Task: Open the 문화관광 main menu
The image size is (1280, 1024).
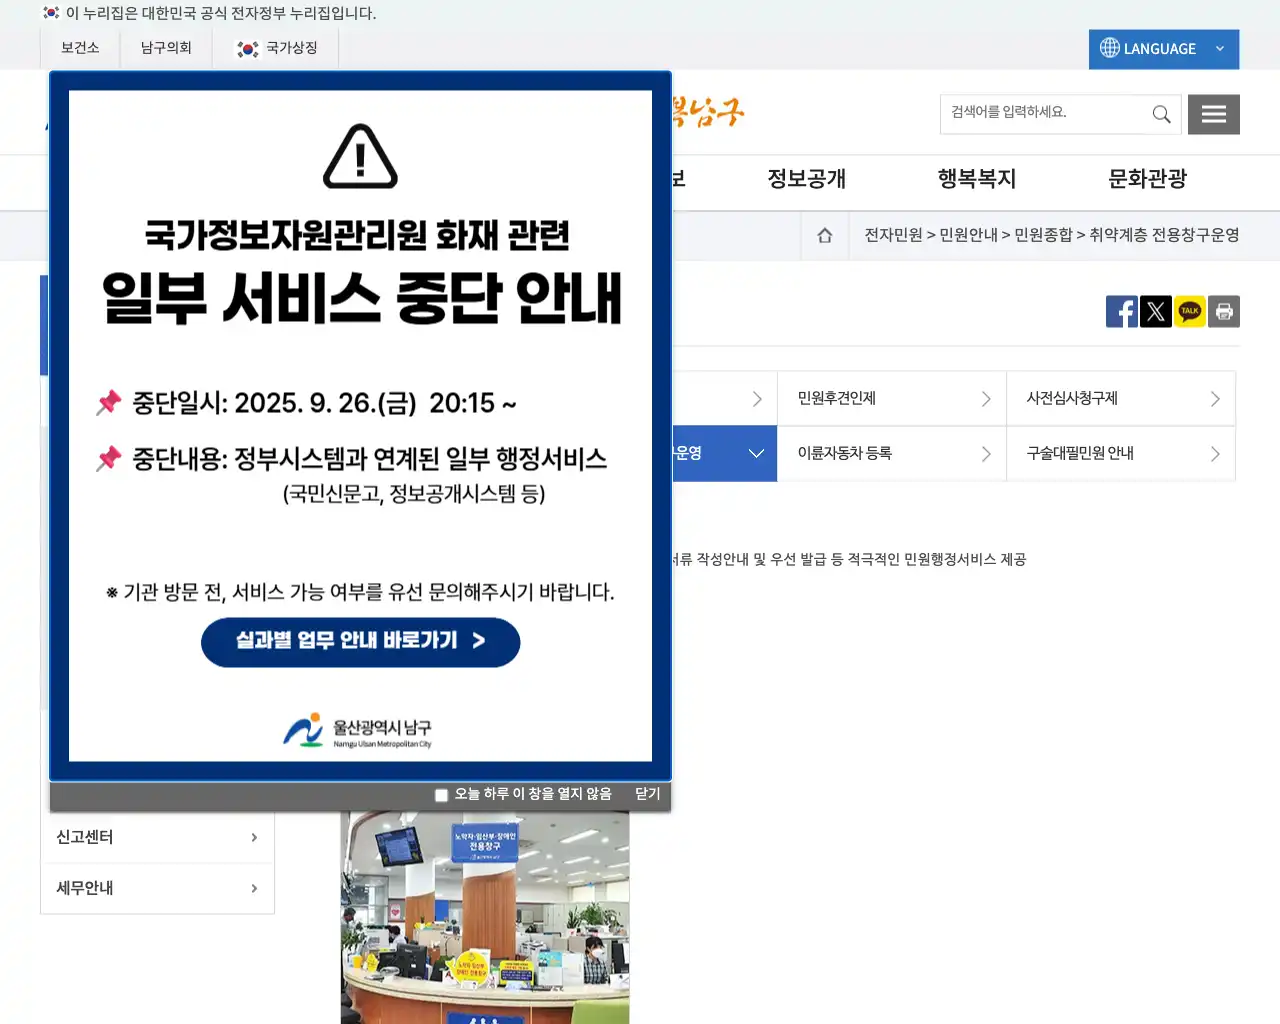Action: pos(1148,179)
